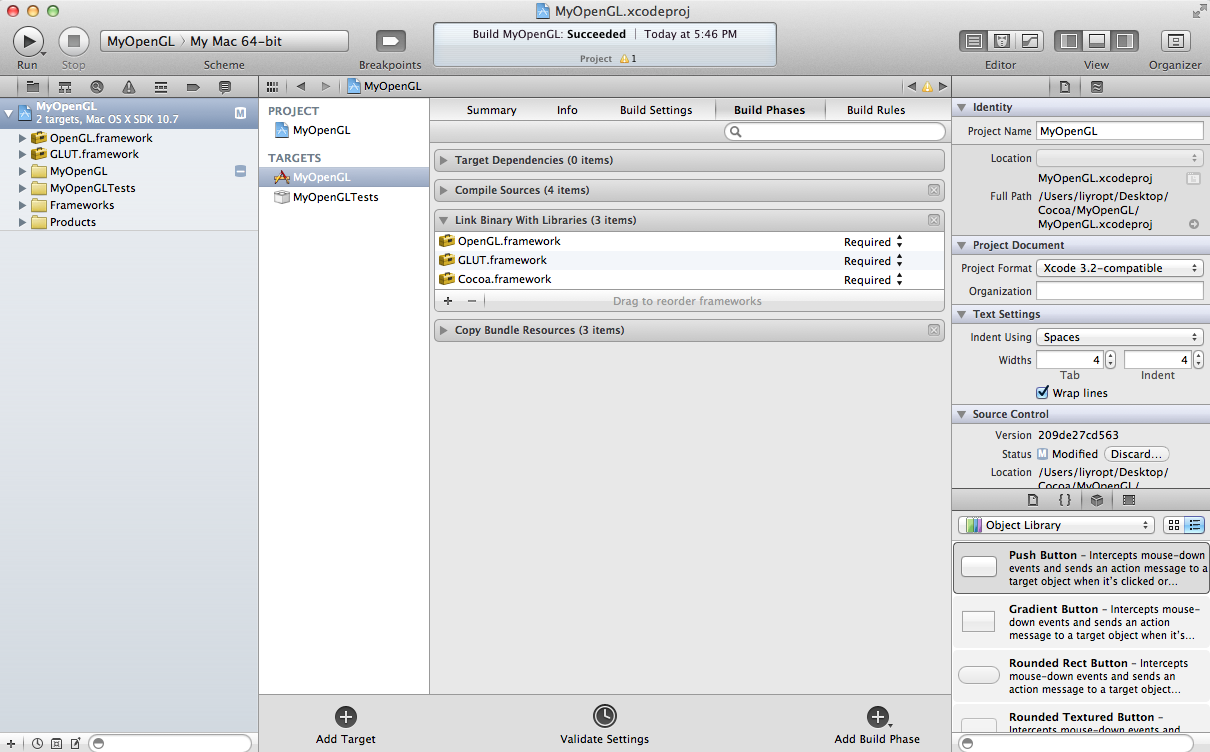Screen dimensions: 1210x752
Task: Switch to Build Settings tab
Action: [655, 110]
